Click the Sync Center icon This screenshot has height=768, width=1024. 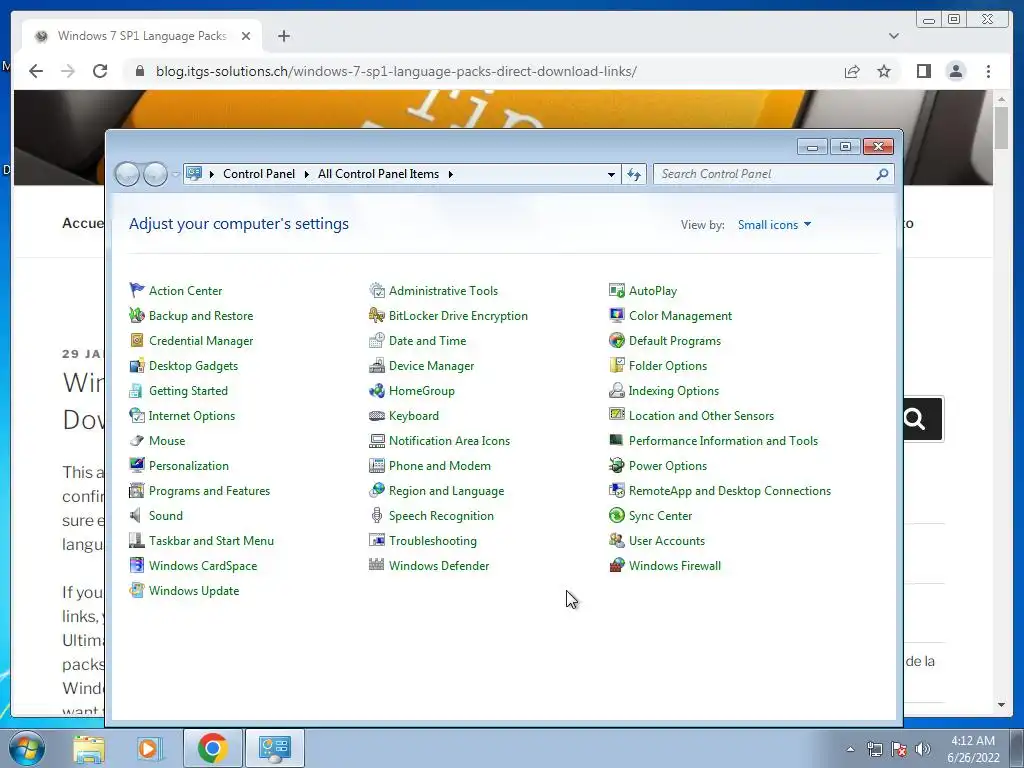[x=616, y=516]
